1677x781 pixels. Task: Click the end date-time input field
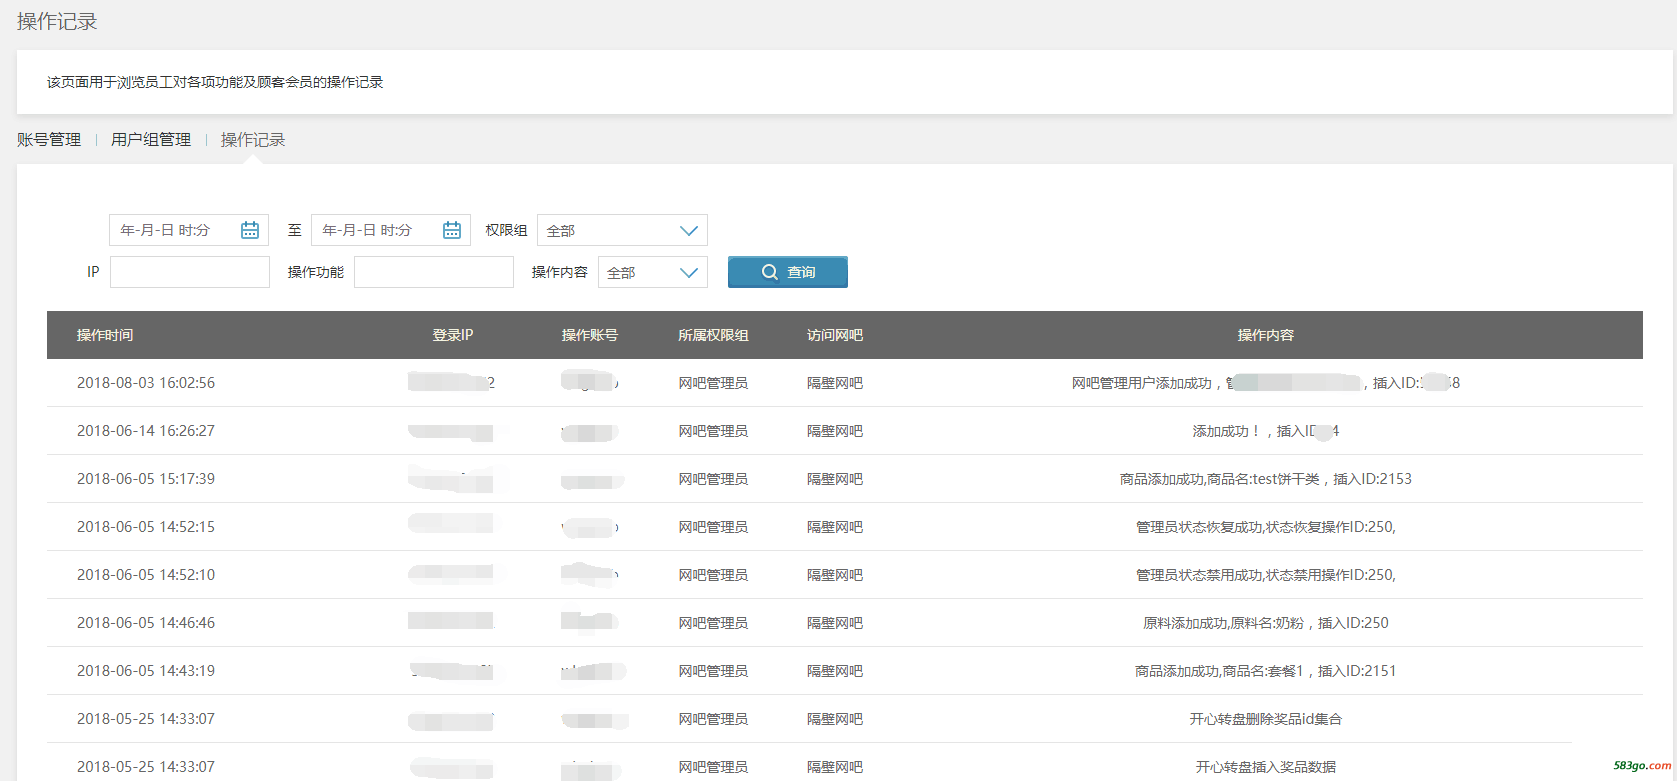coord(391,230)
